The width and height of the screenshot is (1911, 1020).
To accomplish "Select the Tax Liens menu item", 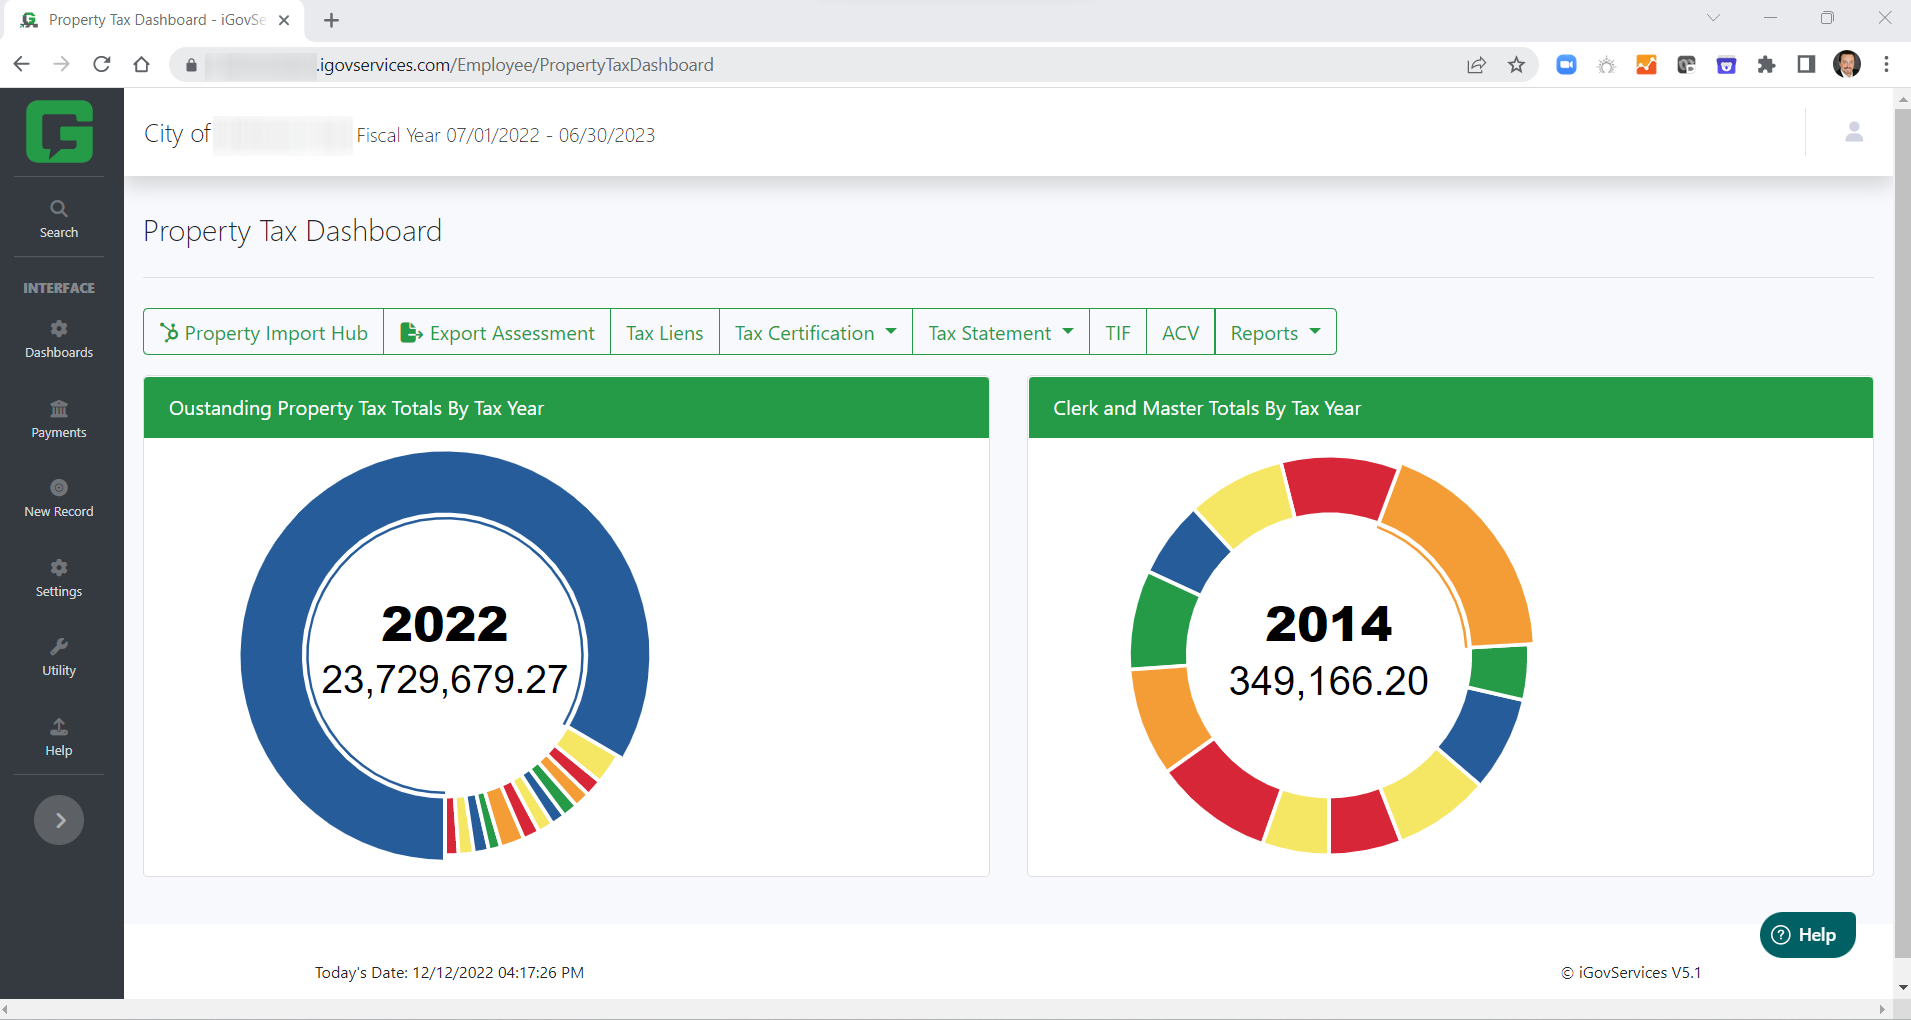I will [x=664, y=332].
